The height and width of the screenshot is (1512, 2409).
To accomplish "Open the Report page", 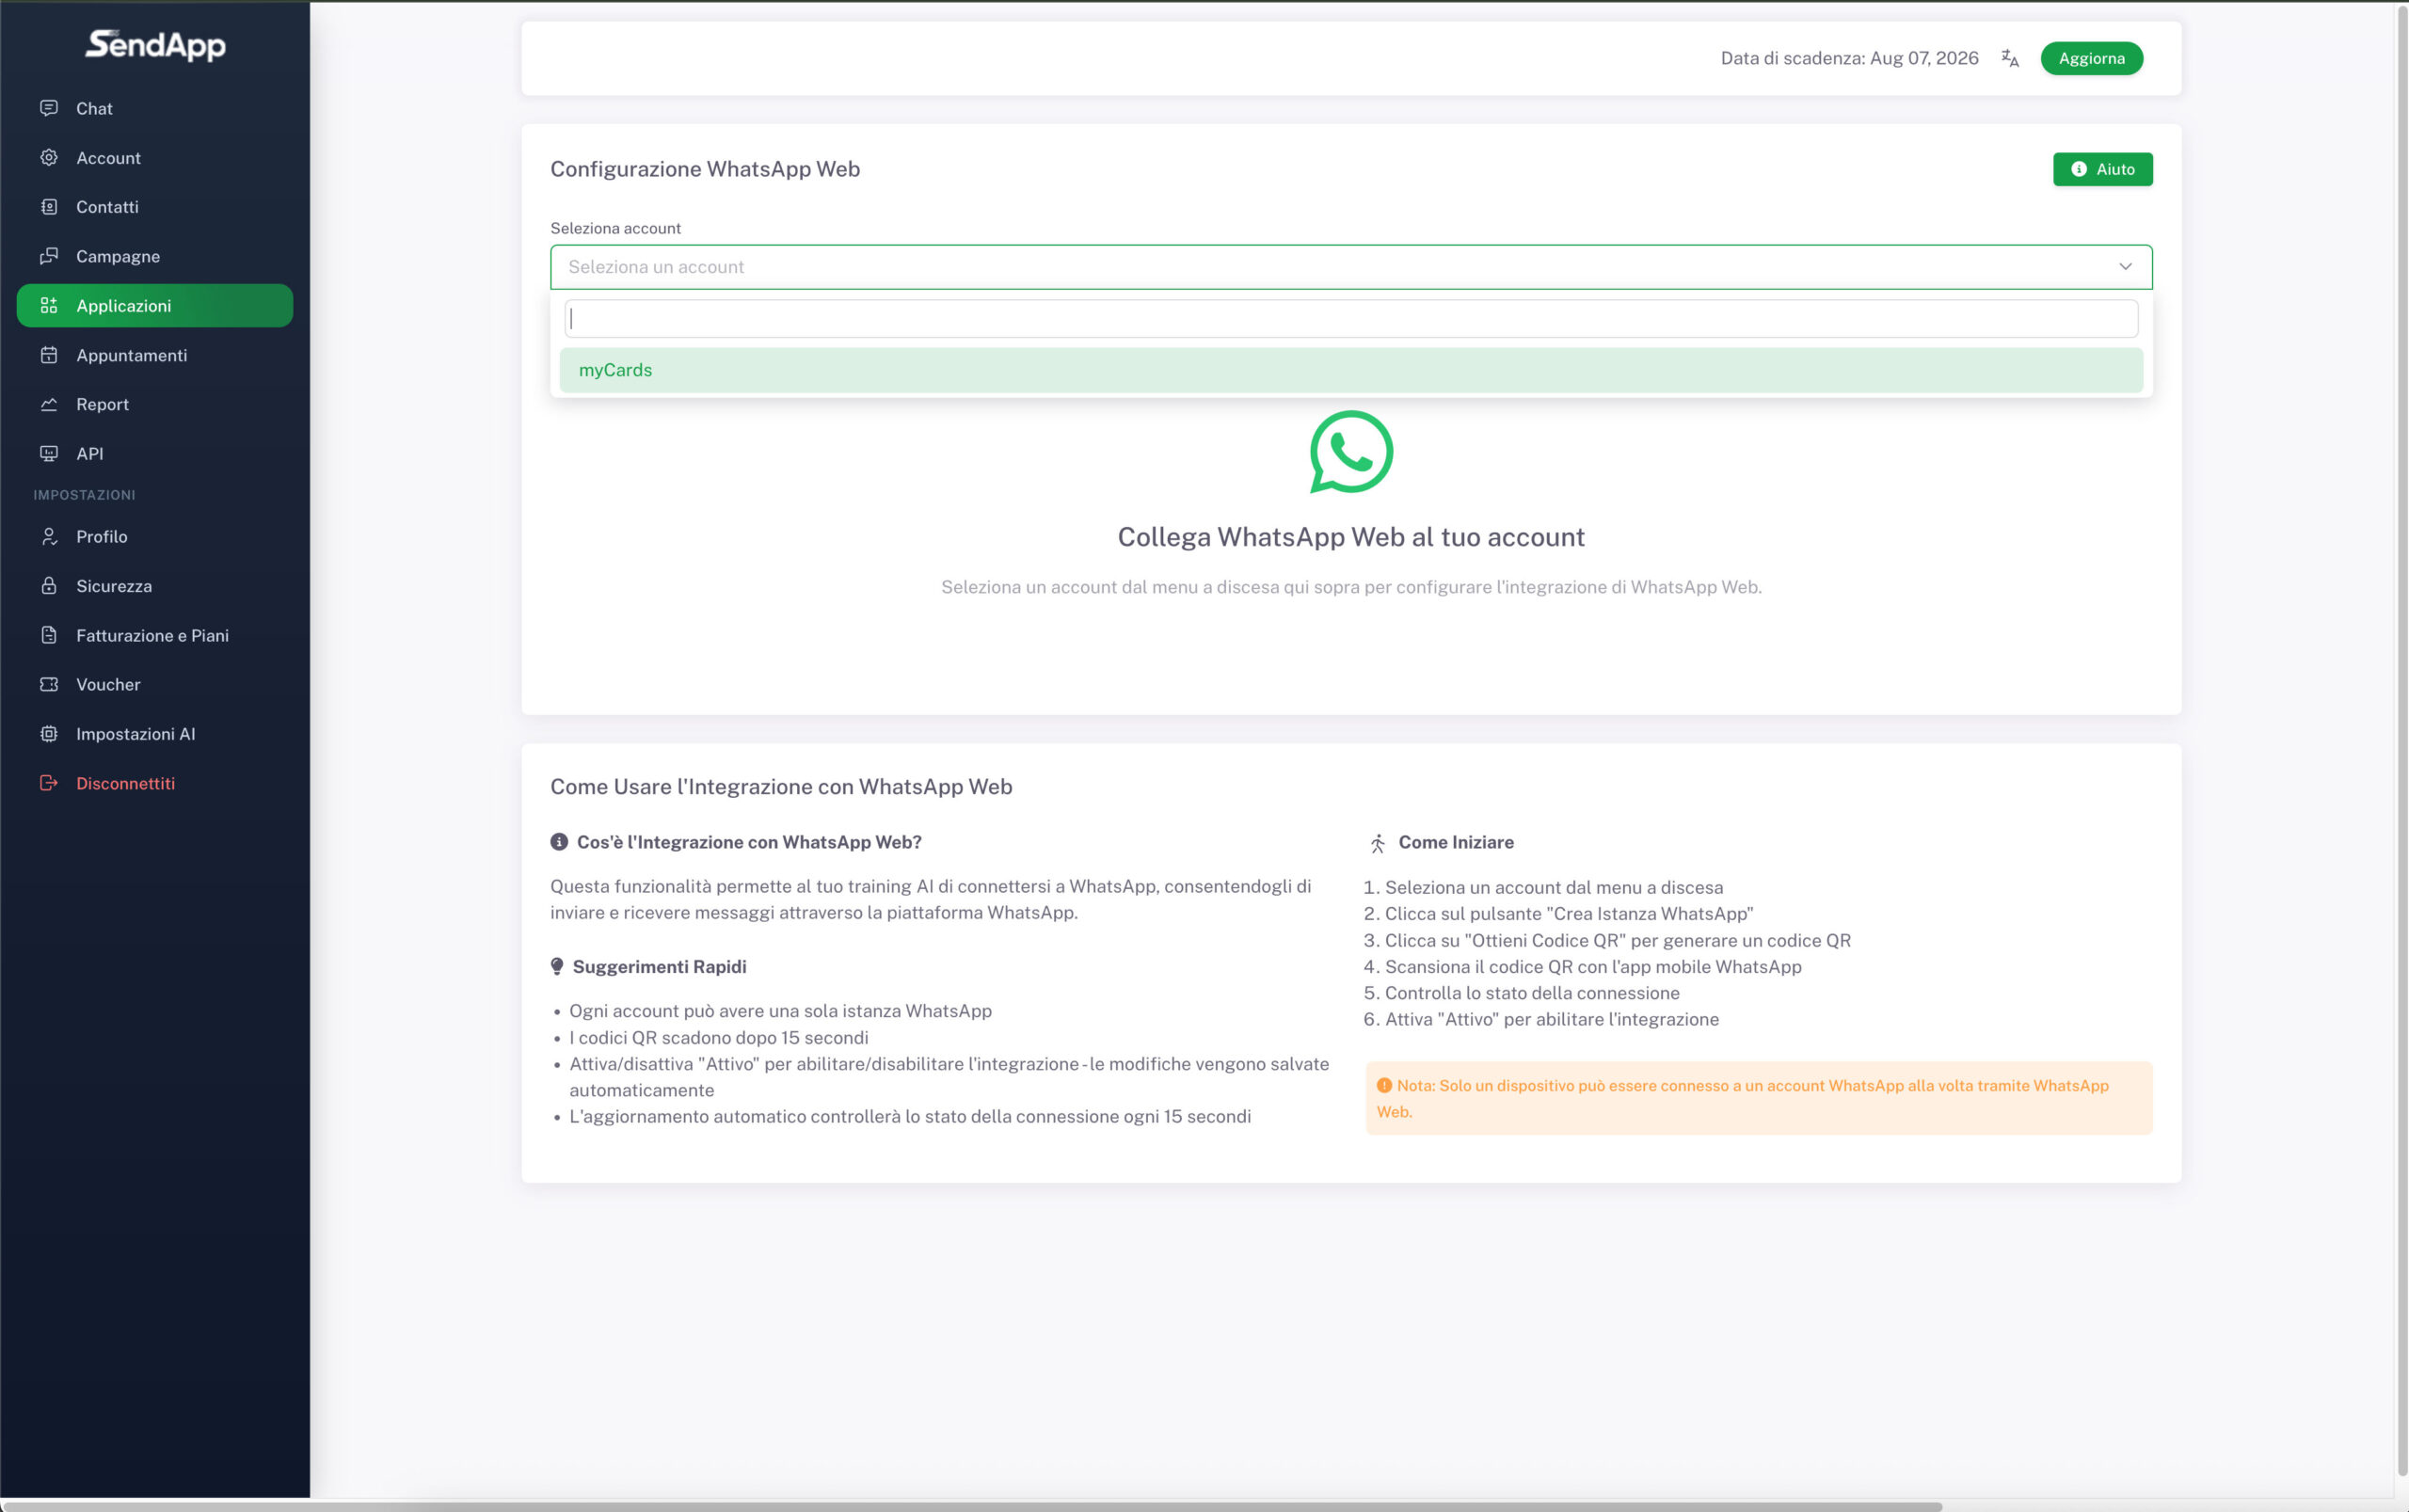I will [x=155, y=404].
